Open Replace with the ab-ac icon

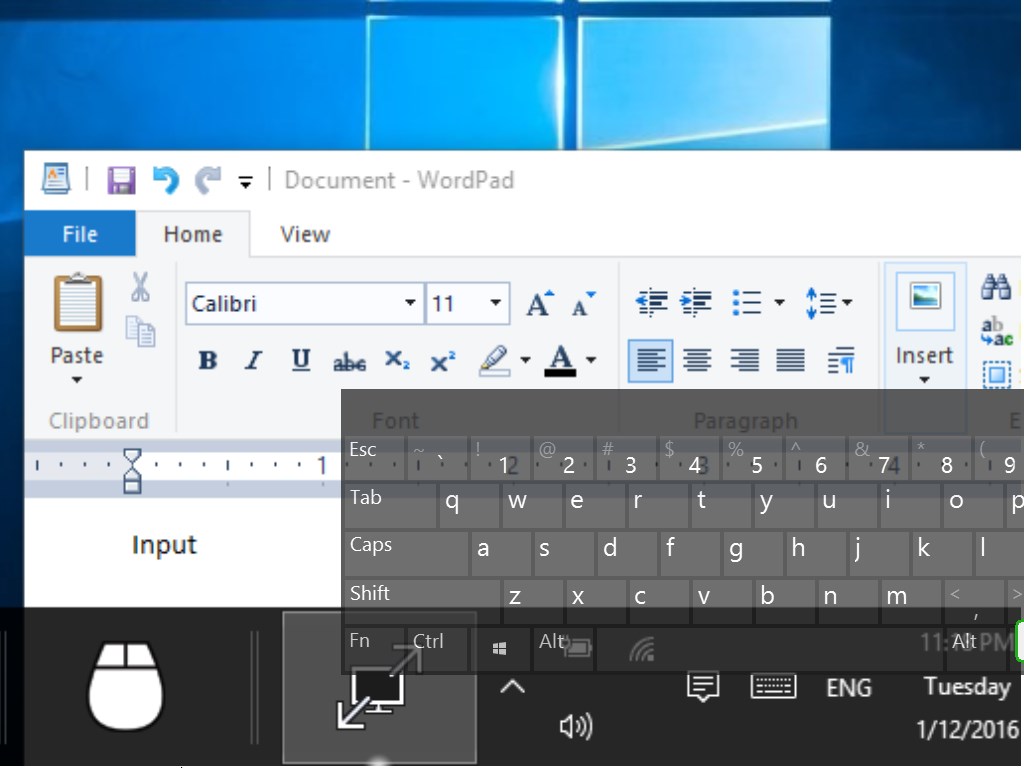(996, 331)
